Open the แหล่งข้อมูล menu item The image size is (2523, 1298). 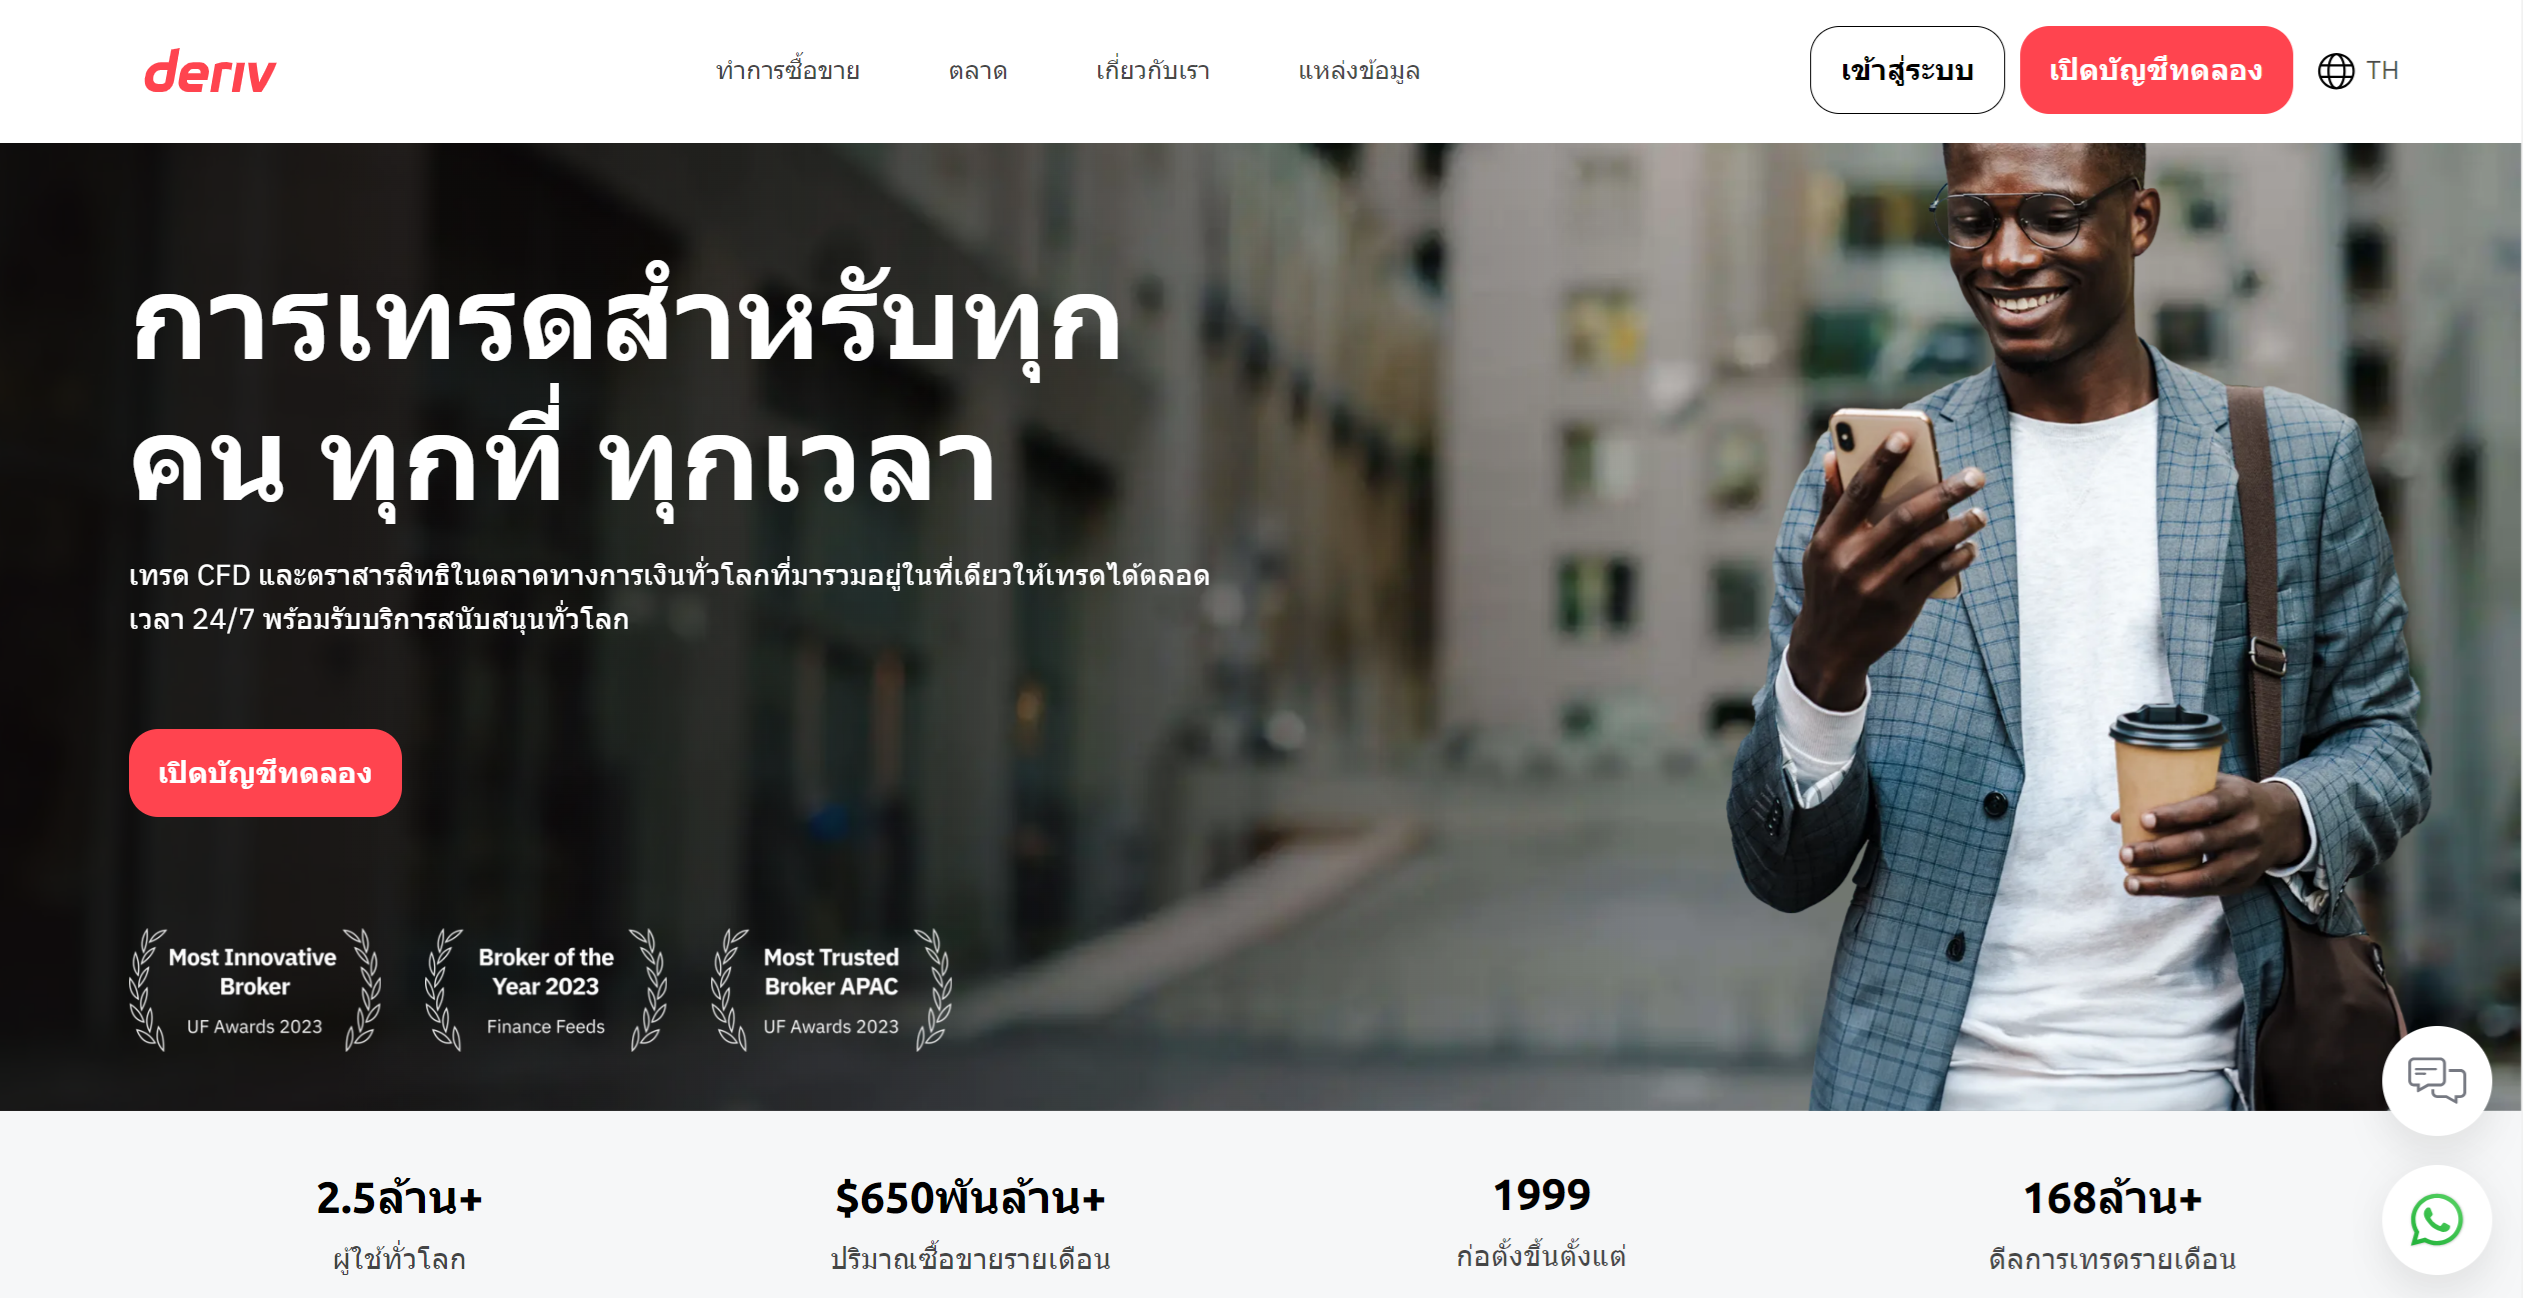coord(1359,71)
